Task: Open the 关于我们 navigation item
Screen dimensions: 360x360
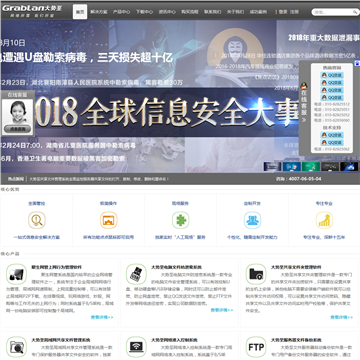Action: pyautogui.click(x=235, y=12)
